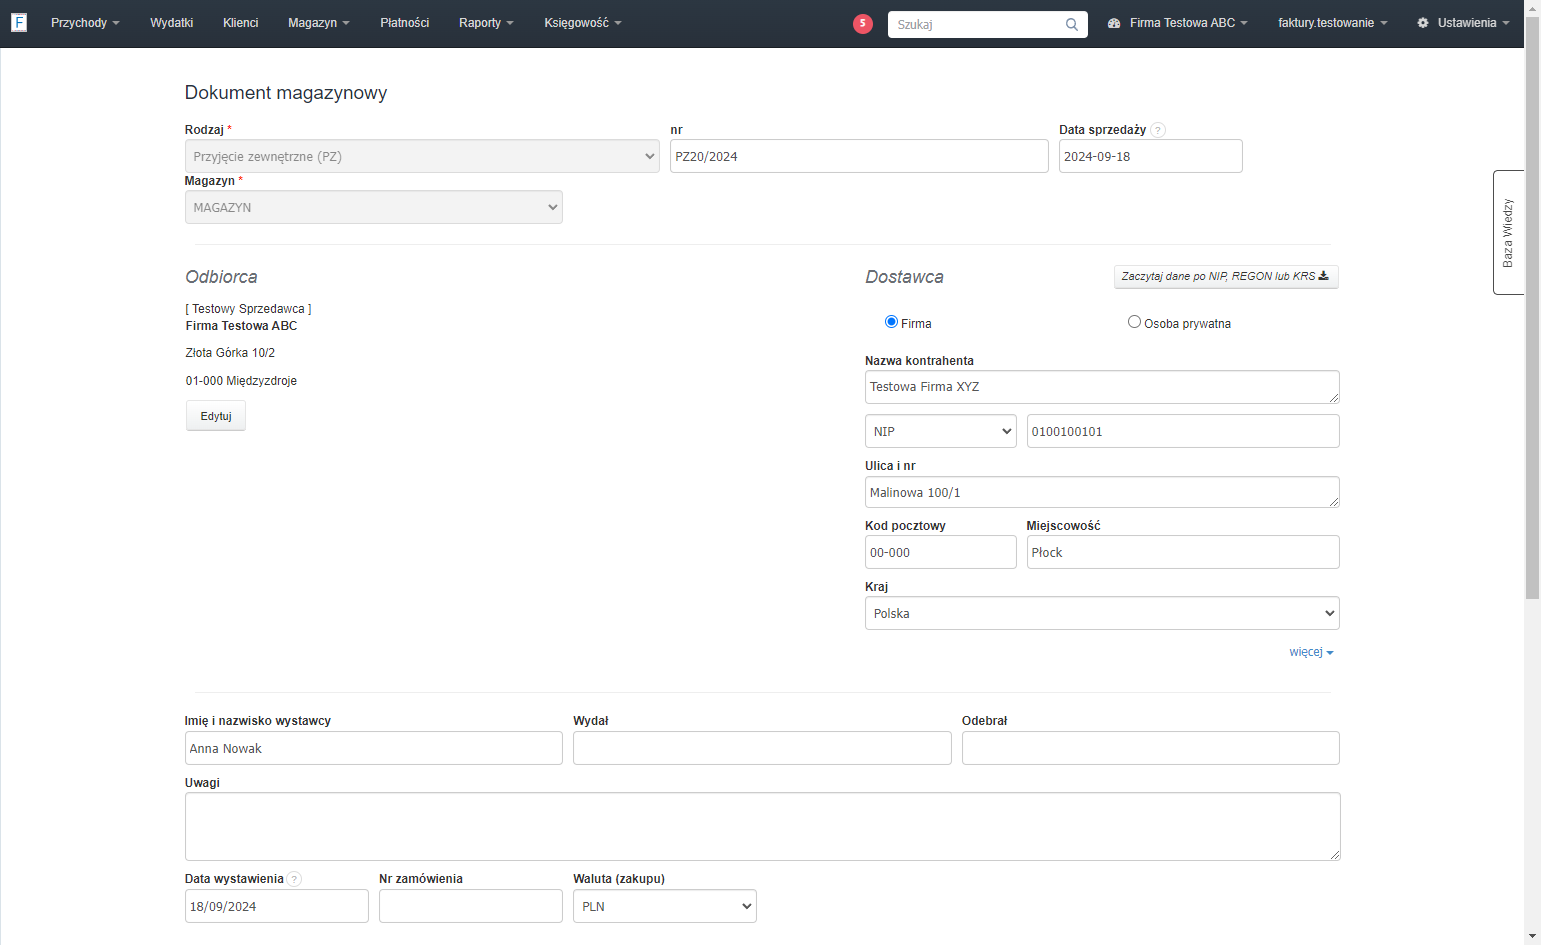Open the Baza Wiedzy side tab
Image resolution: width=1541 pixels, height=945 pixels.
coord(1508,232)
